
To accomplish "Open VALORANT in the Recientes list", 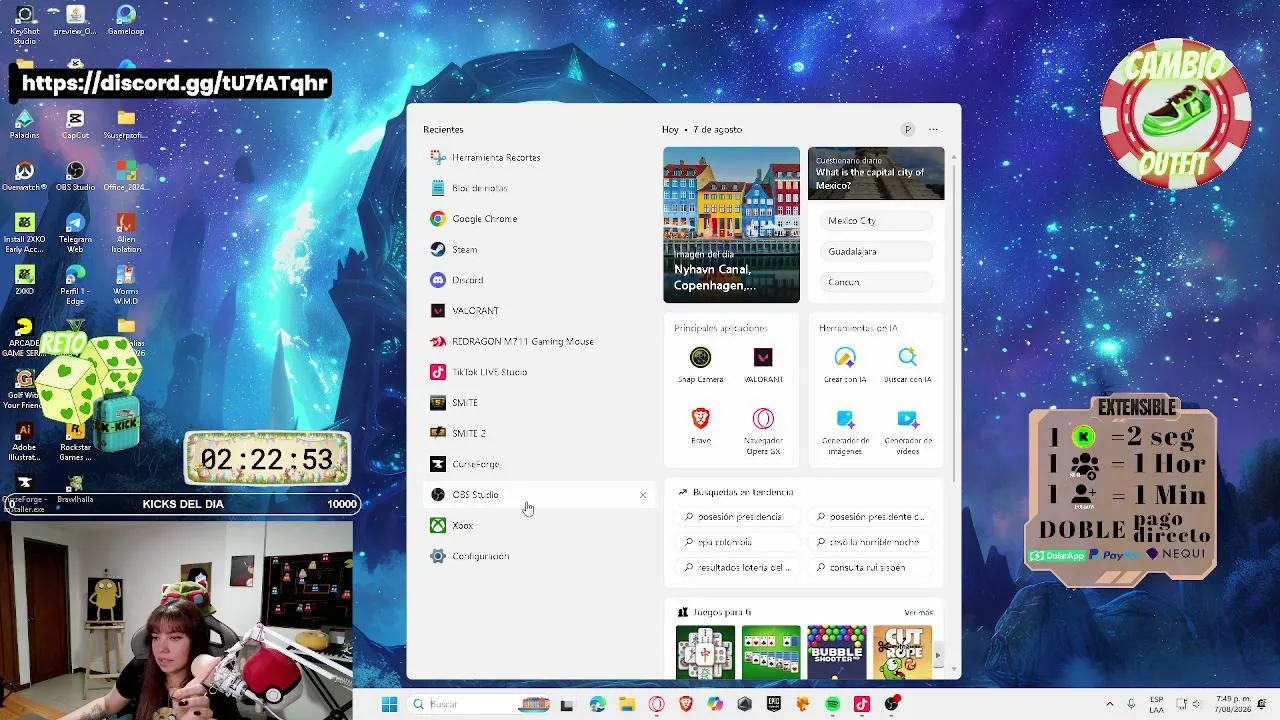I will (x=540, y=311).
